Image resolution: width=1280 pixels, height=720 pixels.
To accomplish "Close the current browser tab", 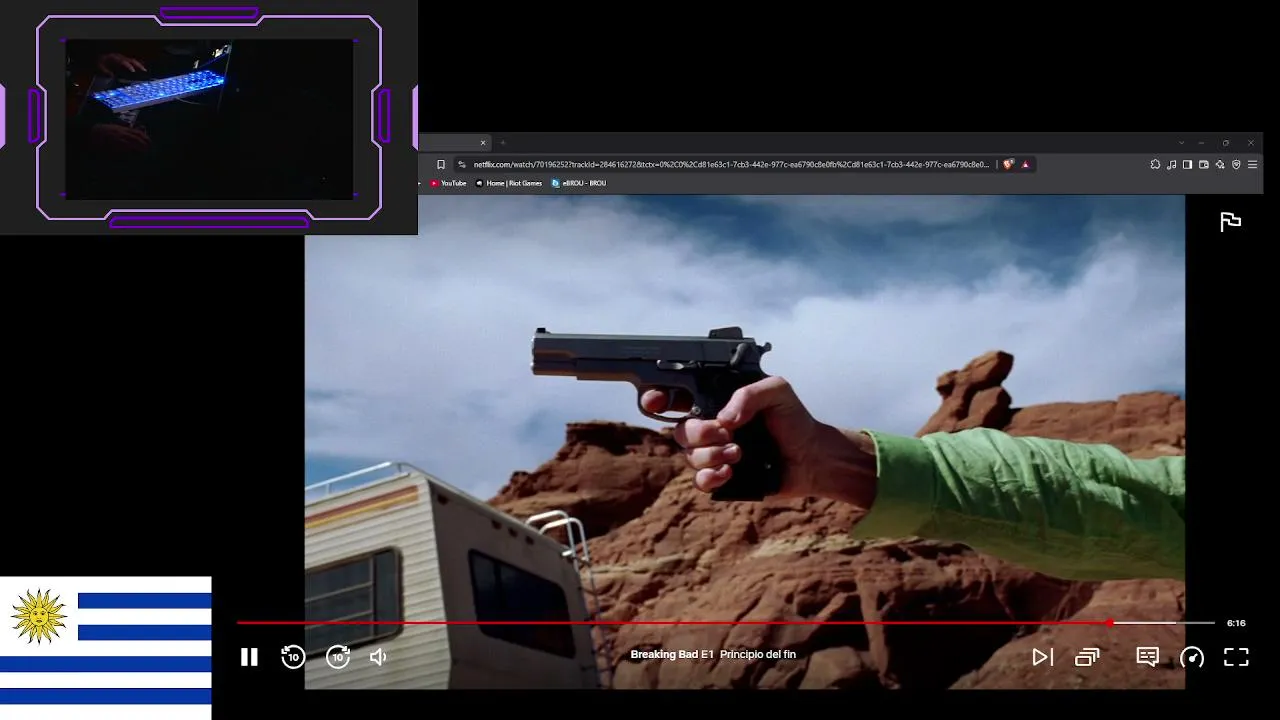I will 483,143.
